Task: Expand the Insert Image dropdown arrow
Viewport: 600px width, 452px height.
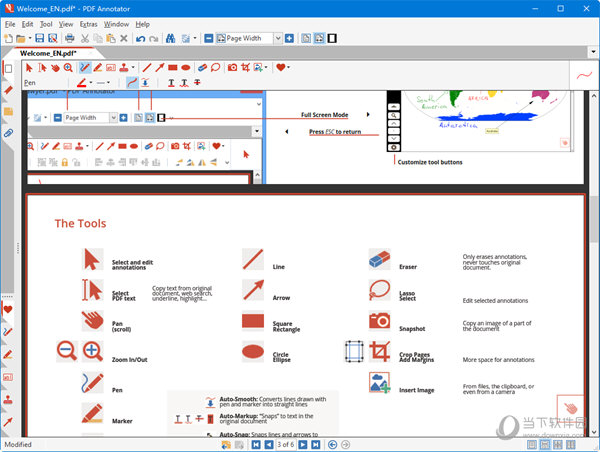Action: (x=266, y=68)
